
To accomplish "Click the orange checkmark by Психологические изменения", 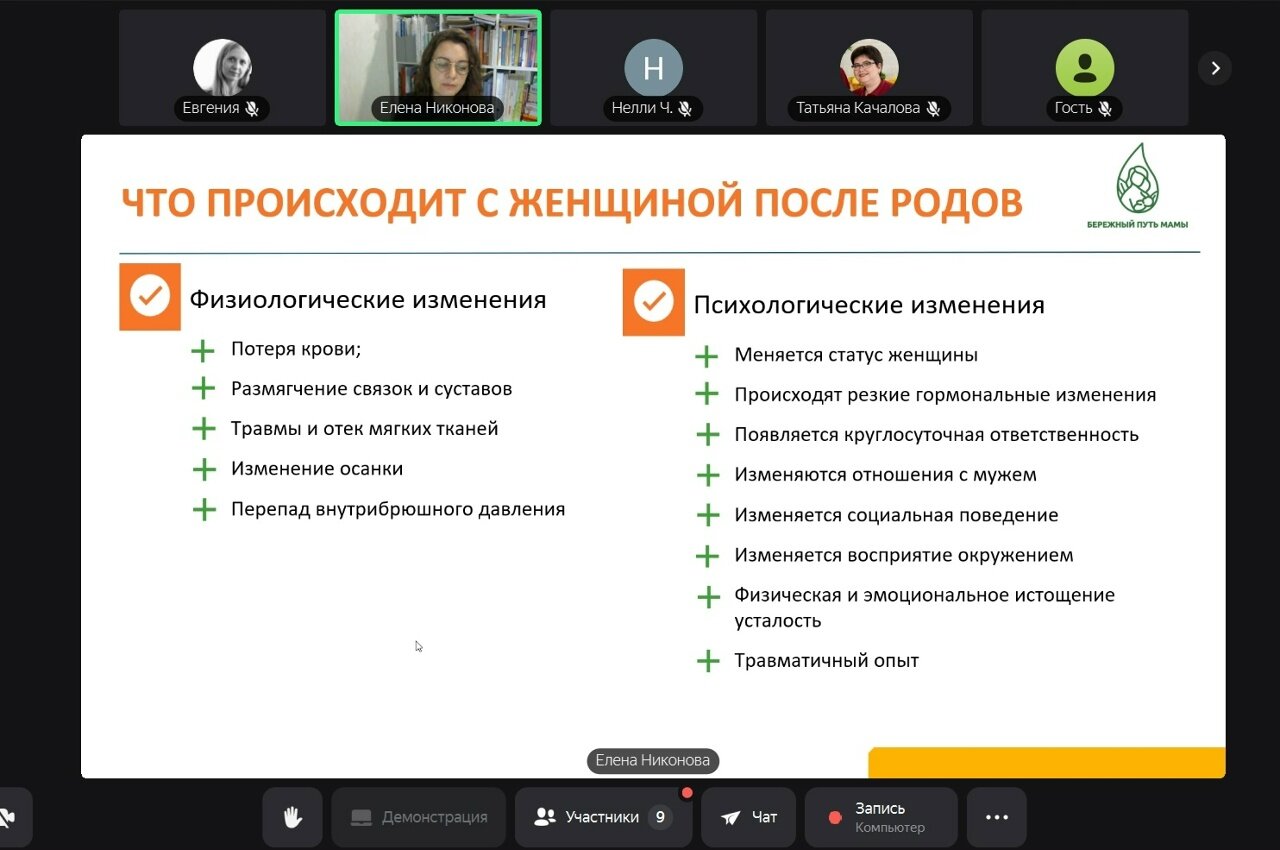I will (x=653, y=301).
